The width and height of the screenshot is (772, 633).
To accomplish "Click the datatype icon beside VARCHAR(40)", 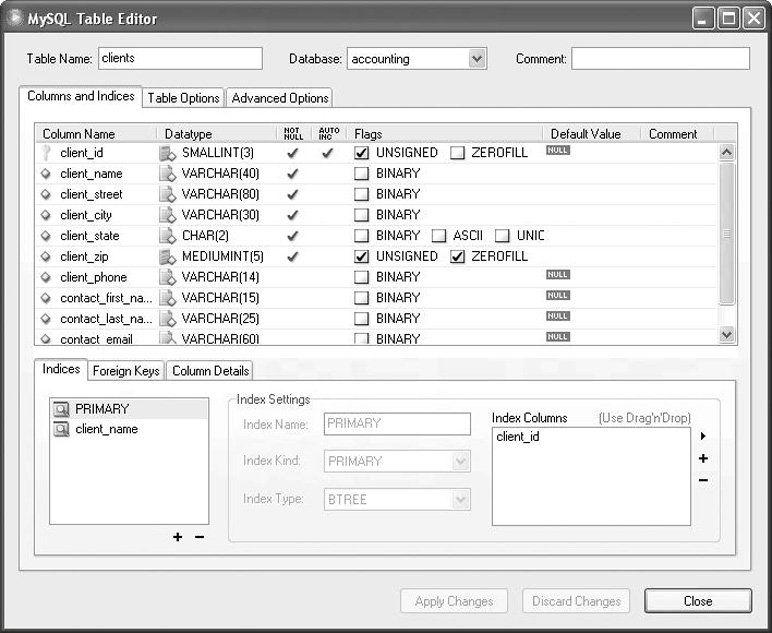I will click(x=167, y=174).
